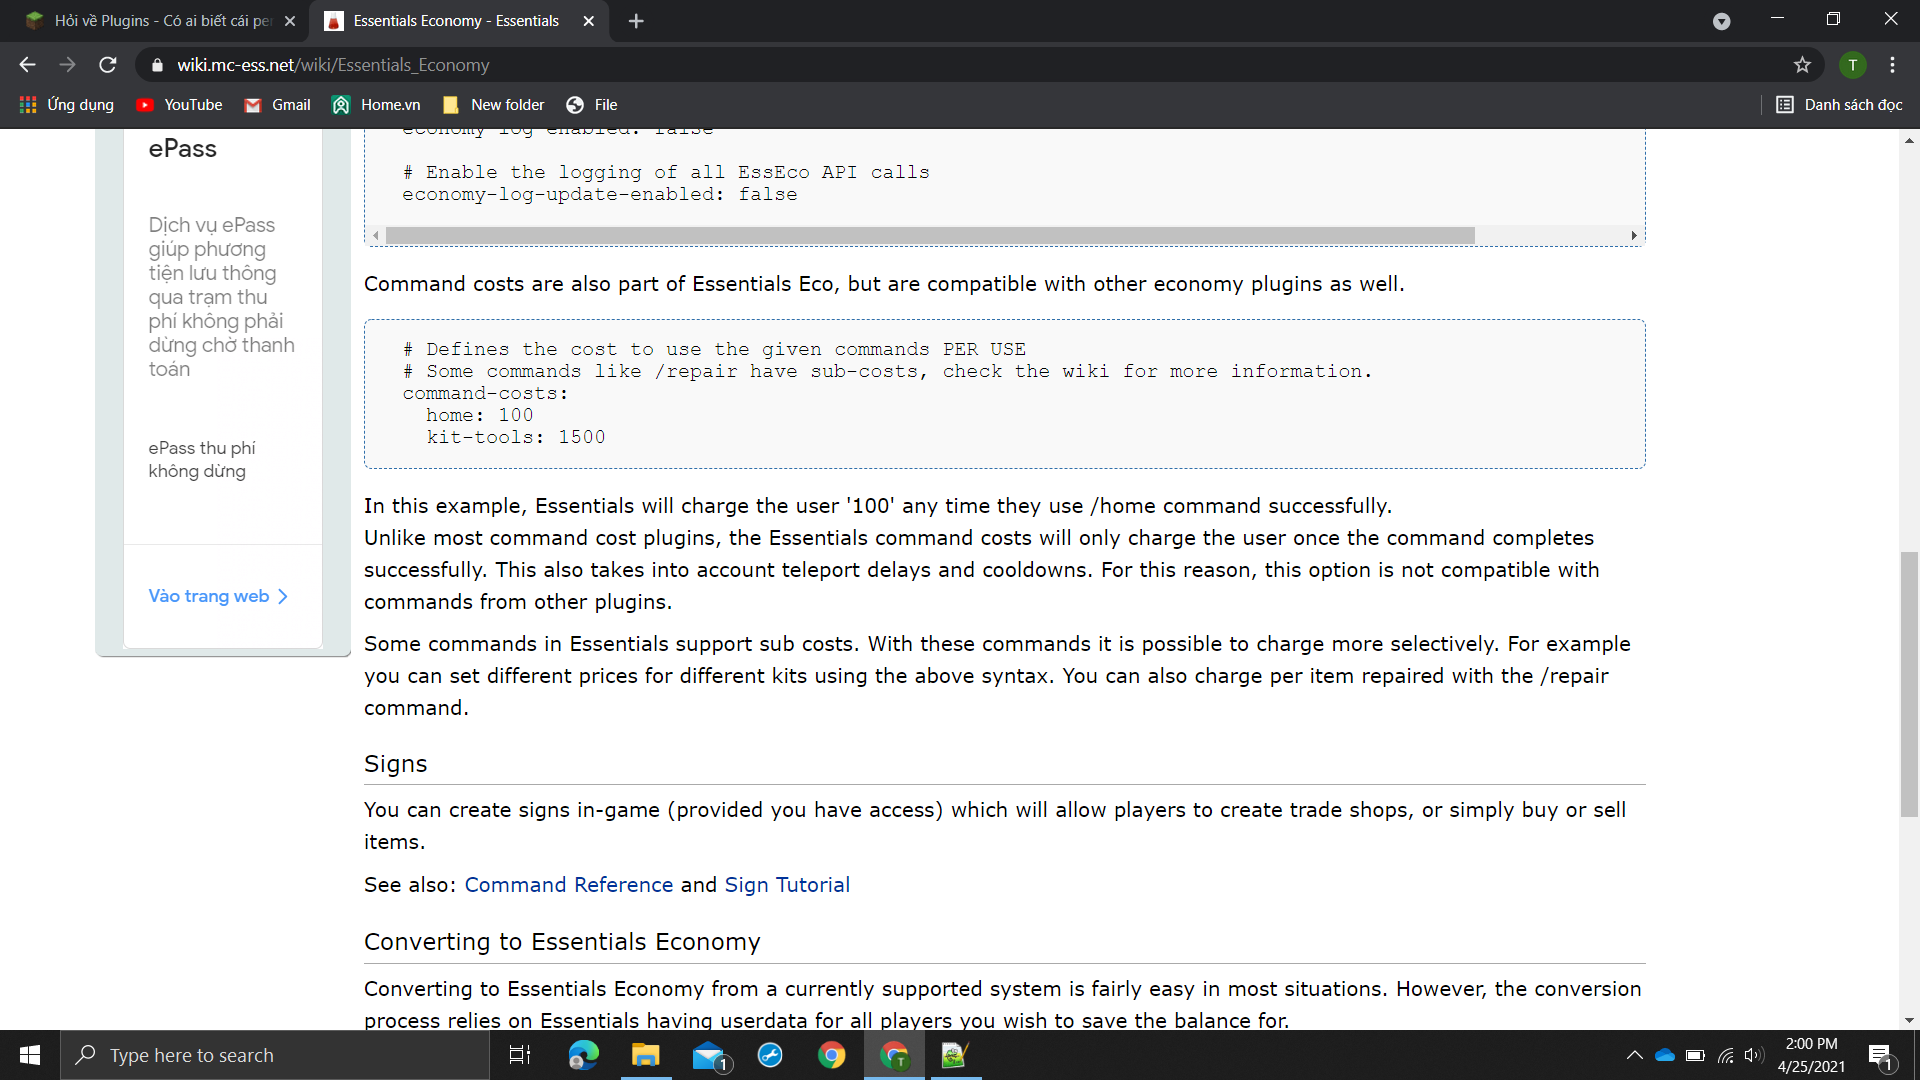Click the profile avatar T icon
Image resolution: width=1920 pixels, height=1080 pixels.
pyautogui.click(x=1852, y=65)
